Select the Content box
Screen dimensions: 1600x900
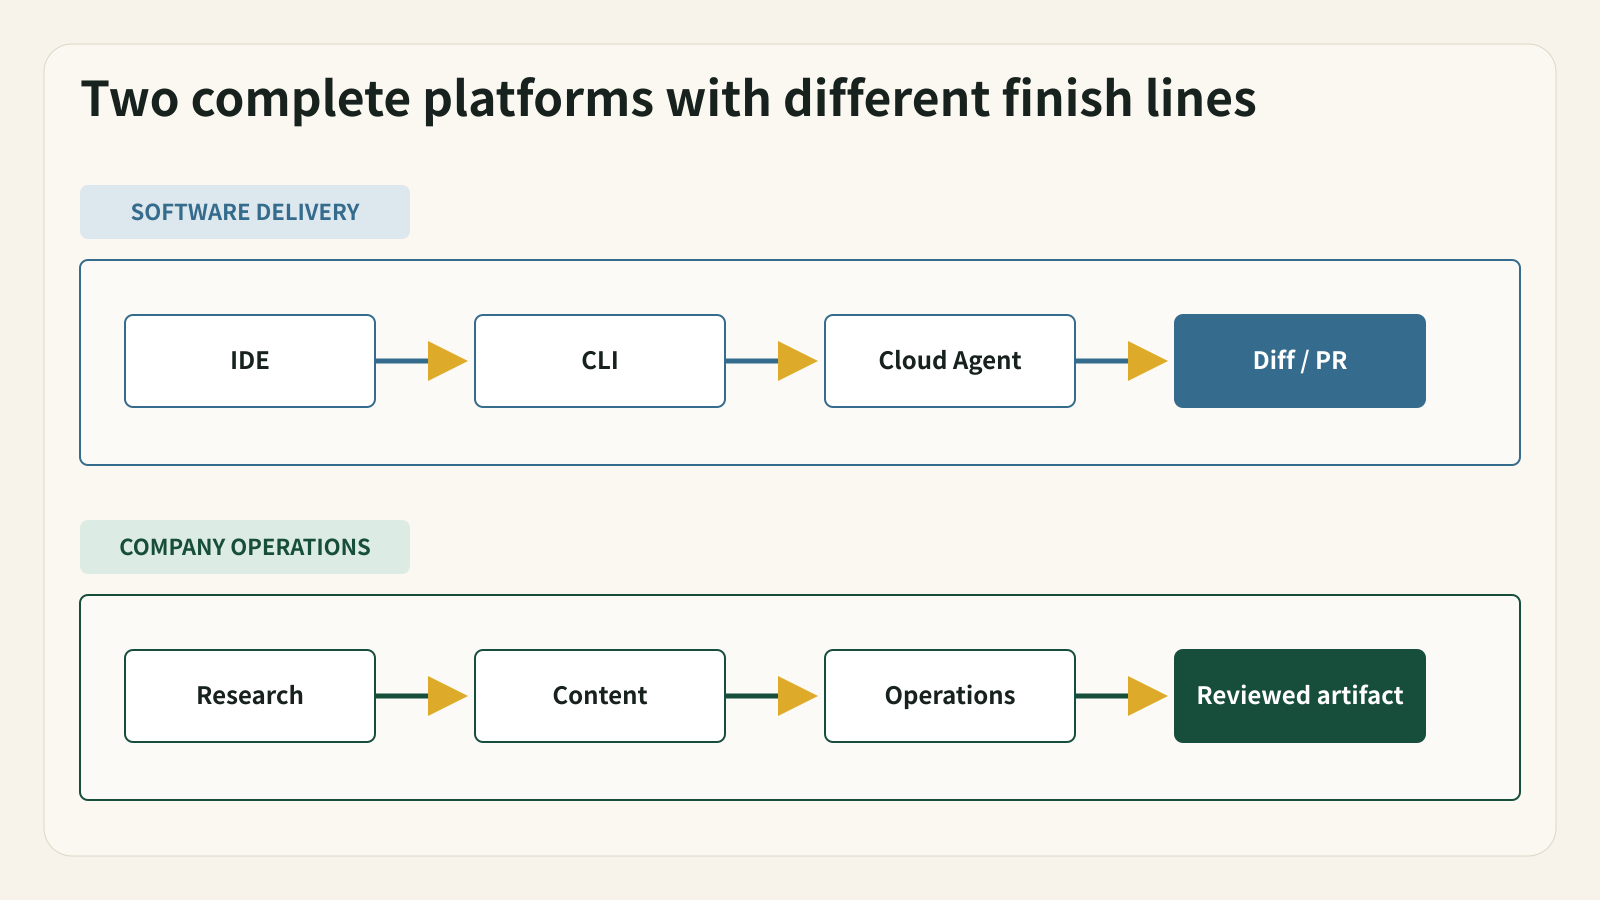(600, 696)
